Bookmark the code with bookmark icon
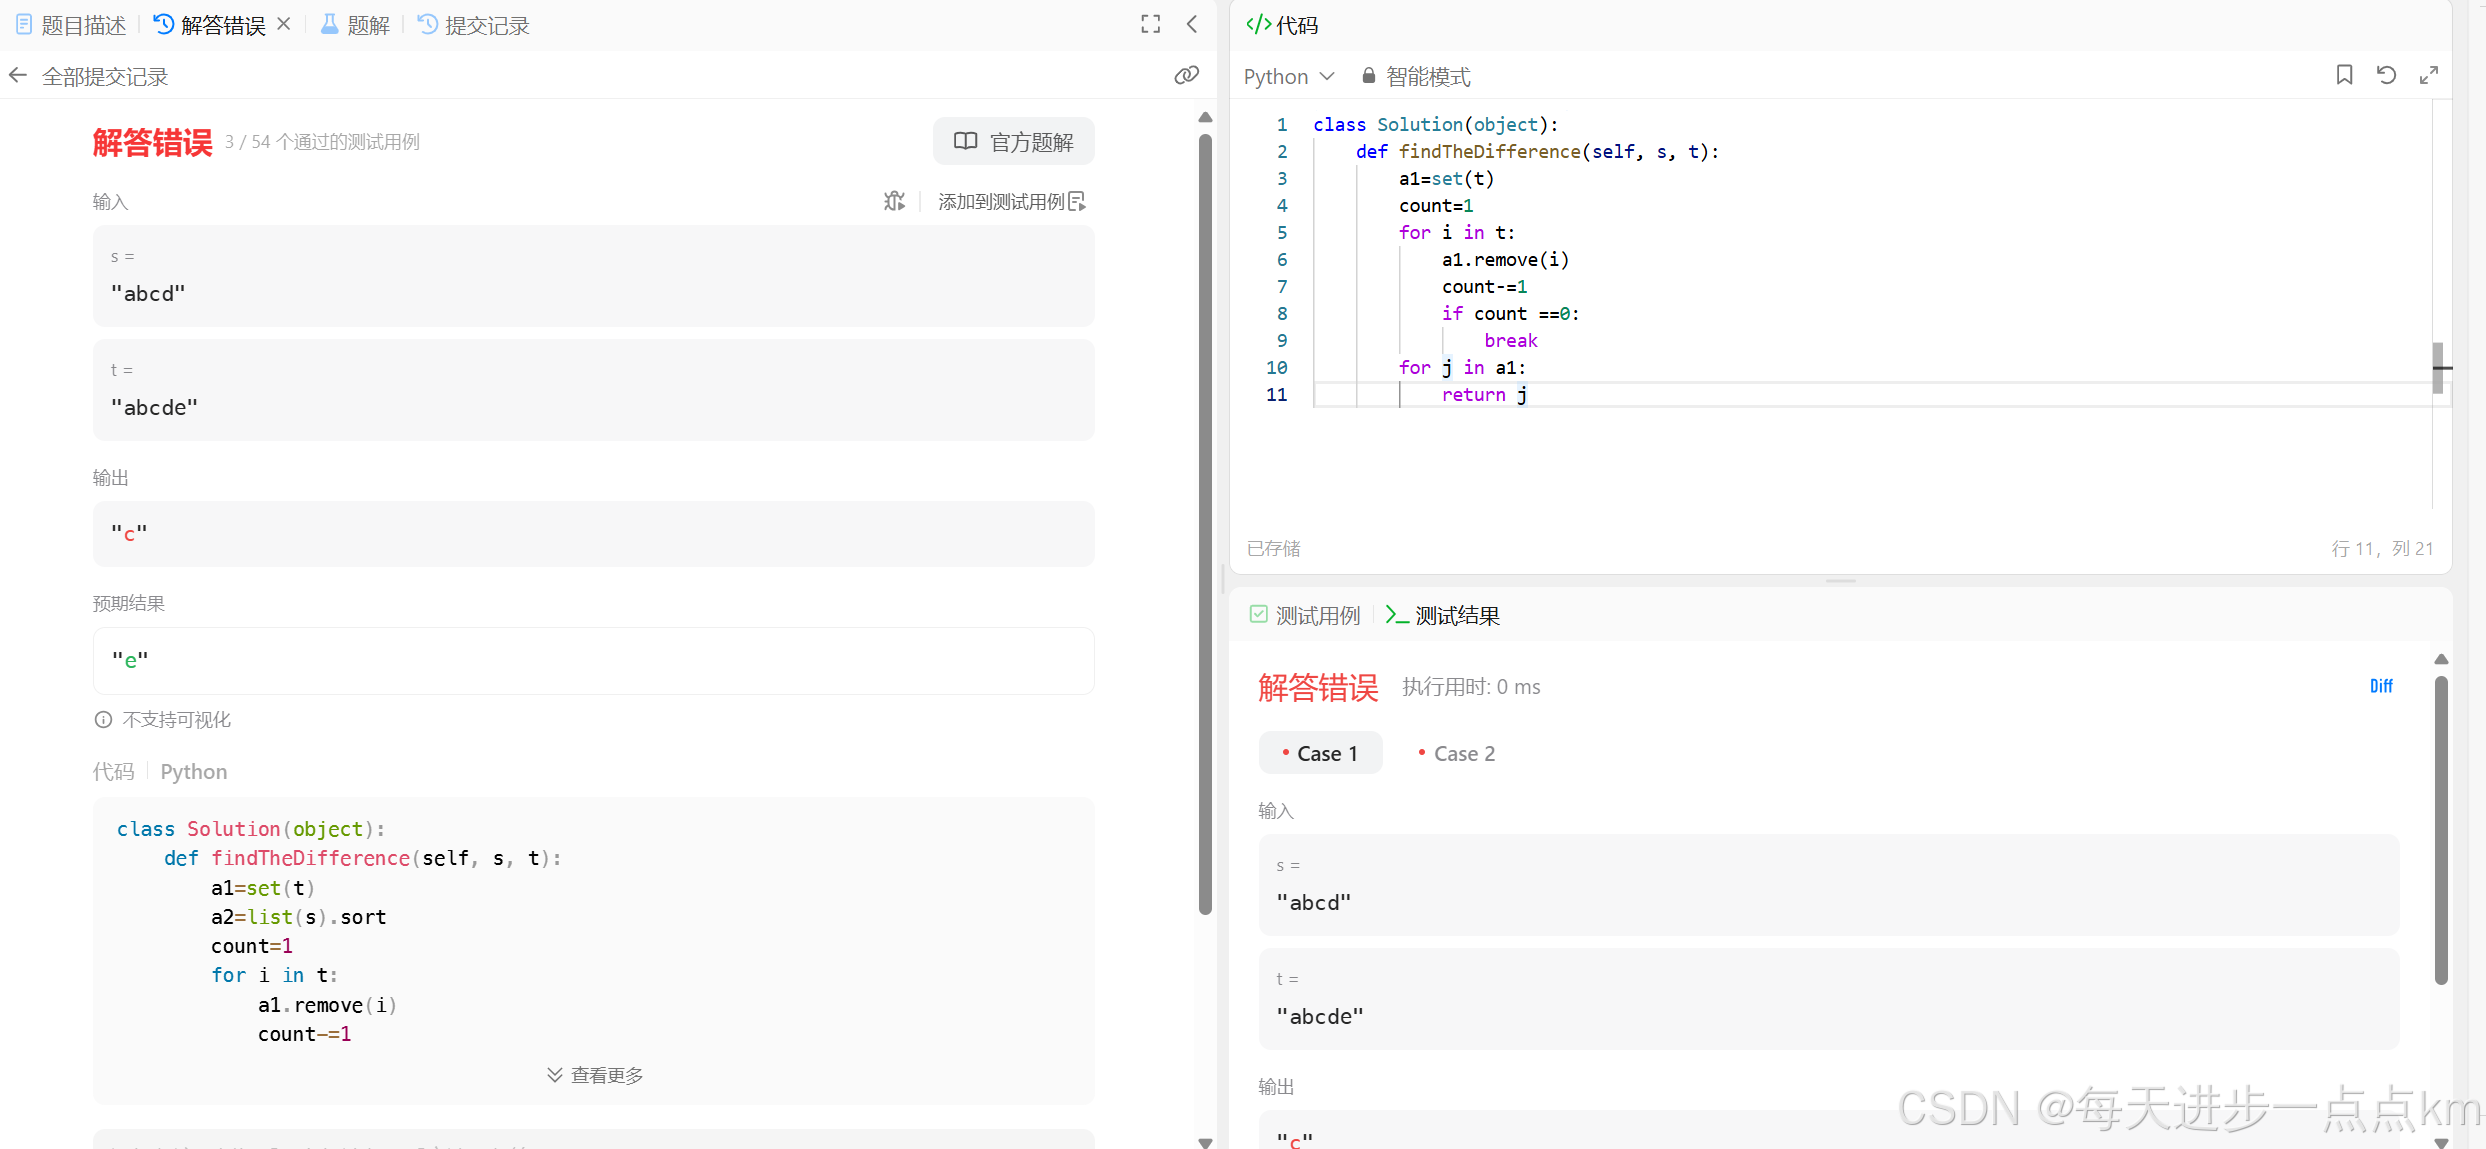This screenshot has width=2486, height=1149. [2344, 76]
